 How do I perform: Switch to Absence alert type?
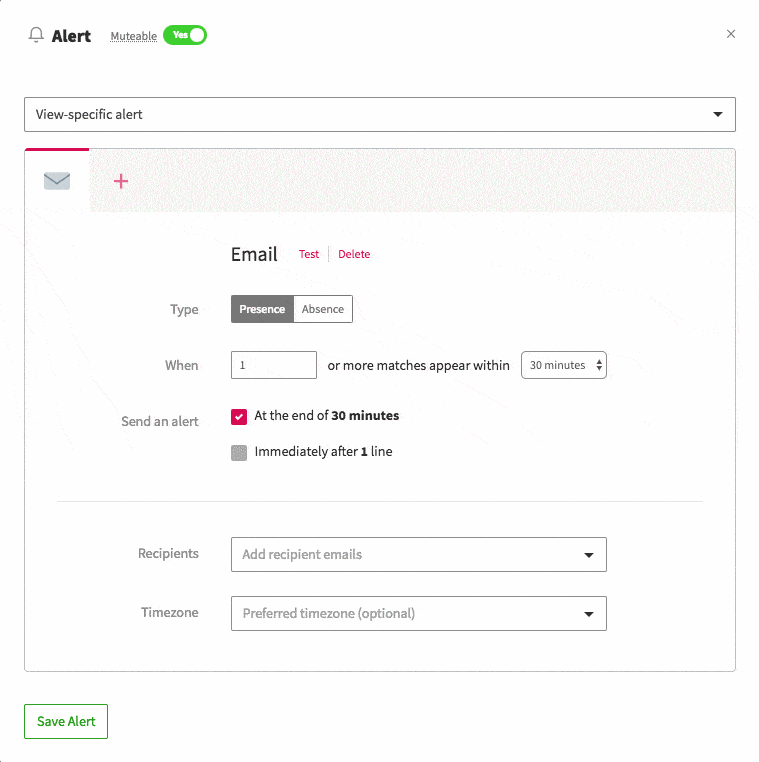click(x=323, y=309)
